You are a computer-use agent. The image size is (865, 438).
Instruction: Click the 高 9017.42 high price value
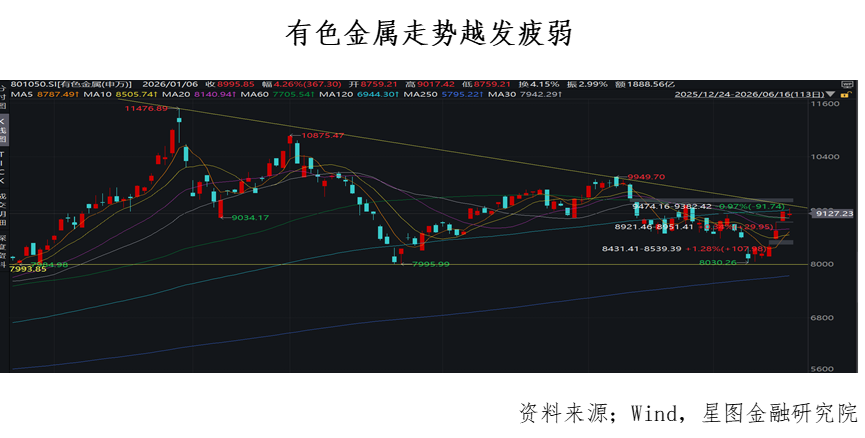click(x=430, y=84)
